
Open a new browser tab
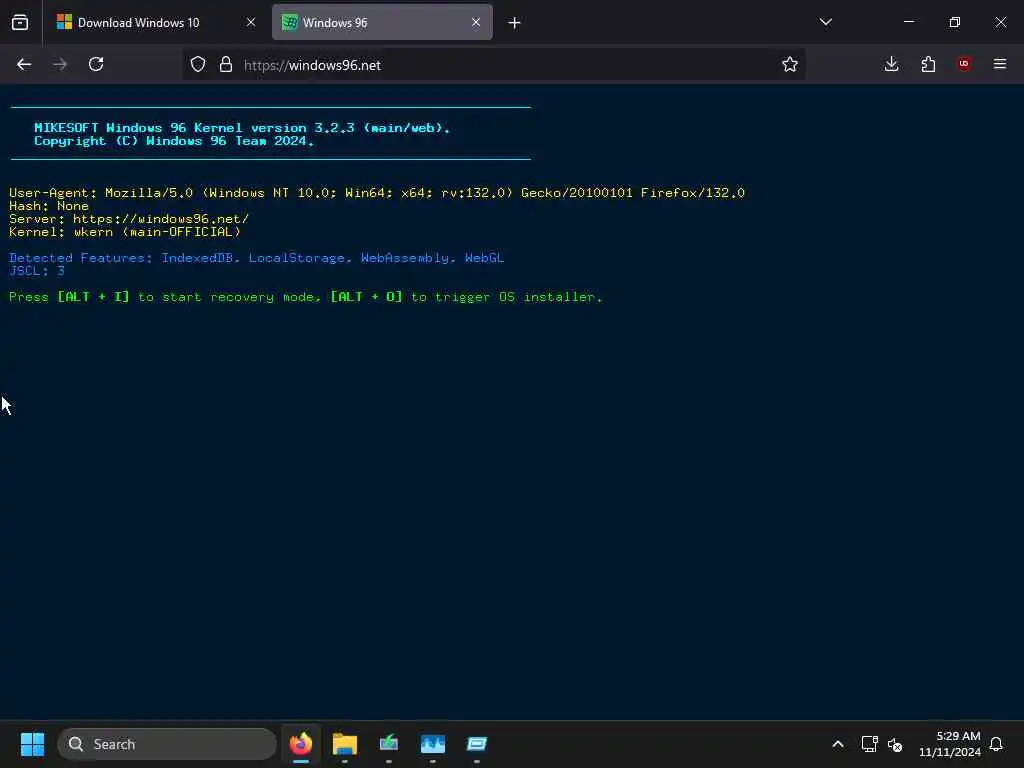point(515,23)
